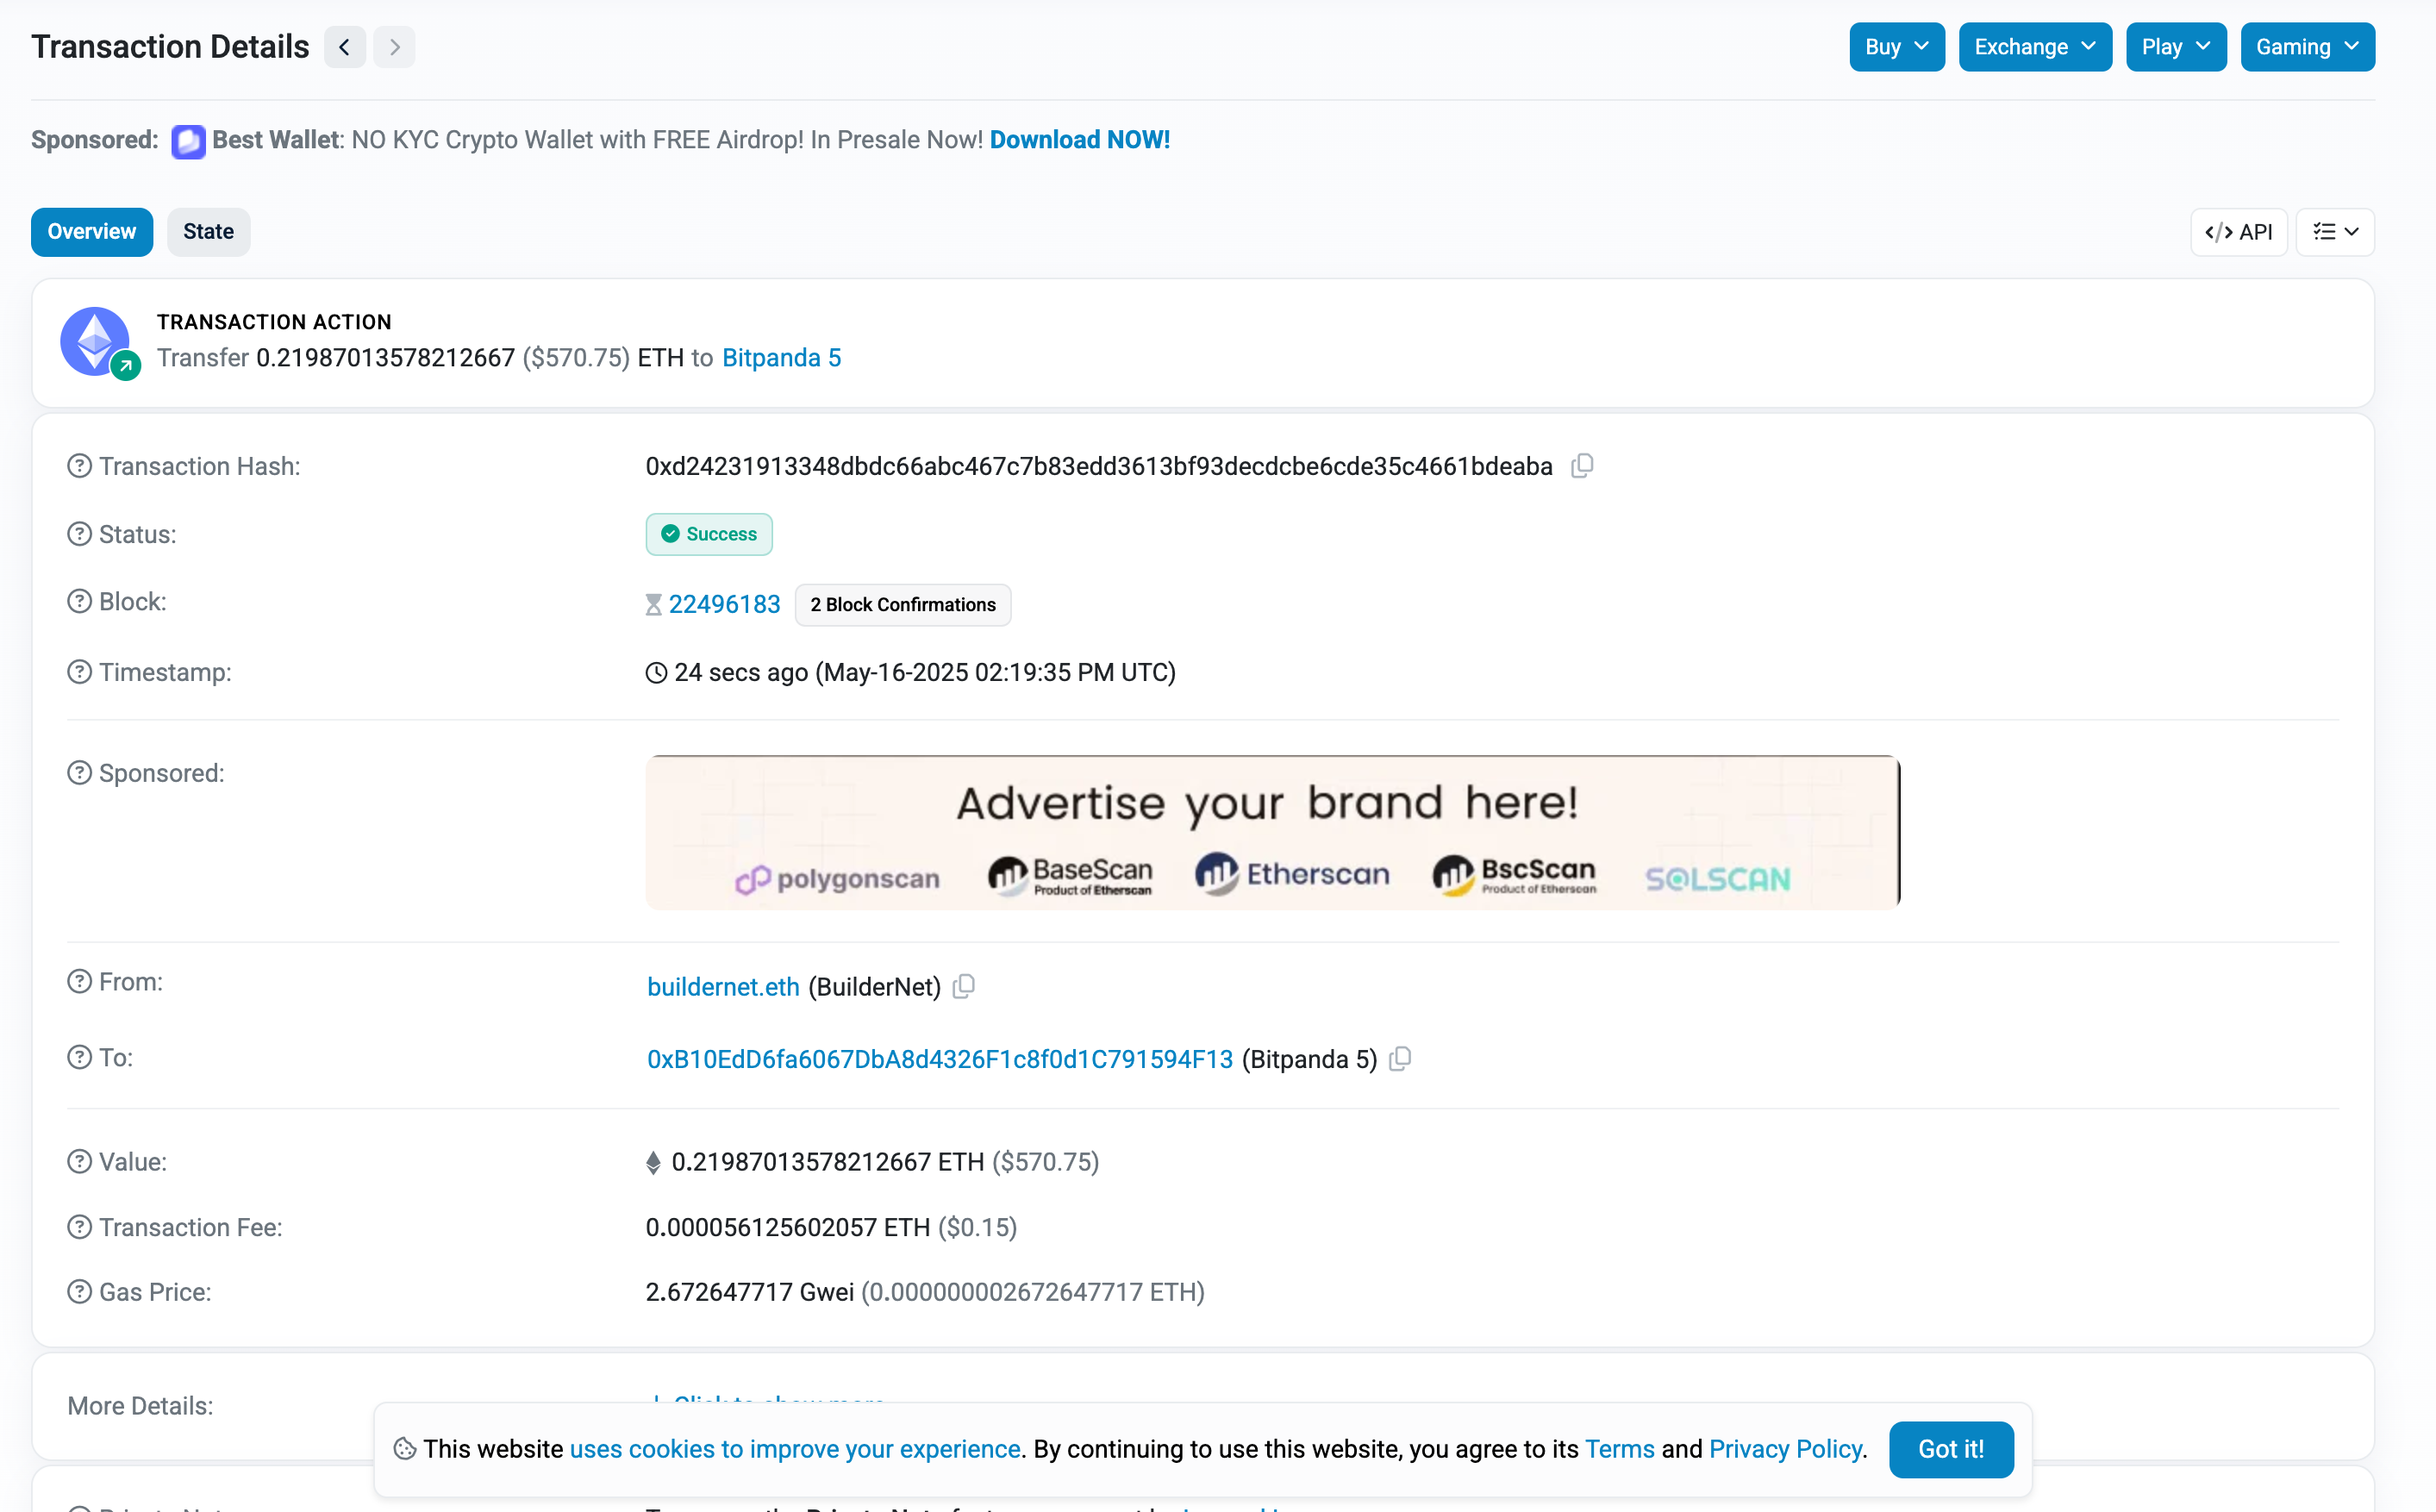Open the Privacy Policy link
Screen dimensions: 2436x1512
(1785, 1449)
